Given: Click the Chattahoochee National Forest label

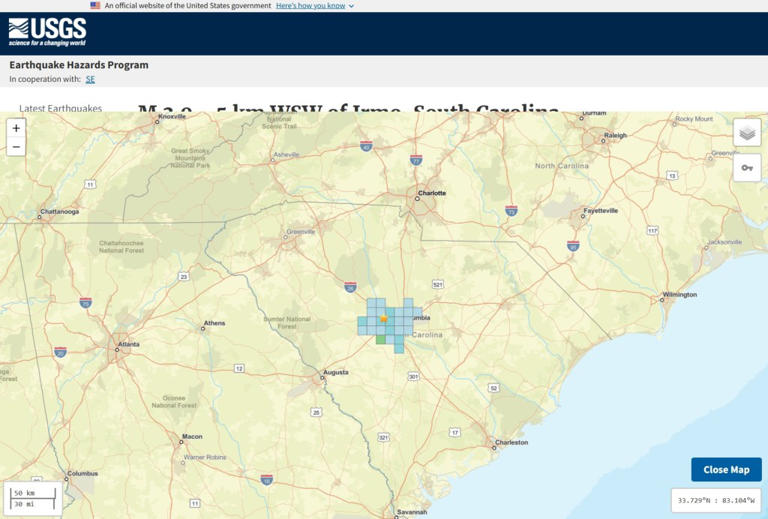Looking at the screenshot, I should pos(121,247).
